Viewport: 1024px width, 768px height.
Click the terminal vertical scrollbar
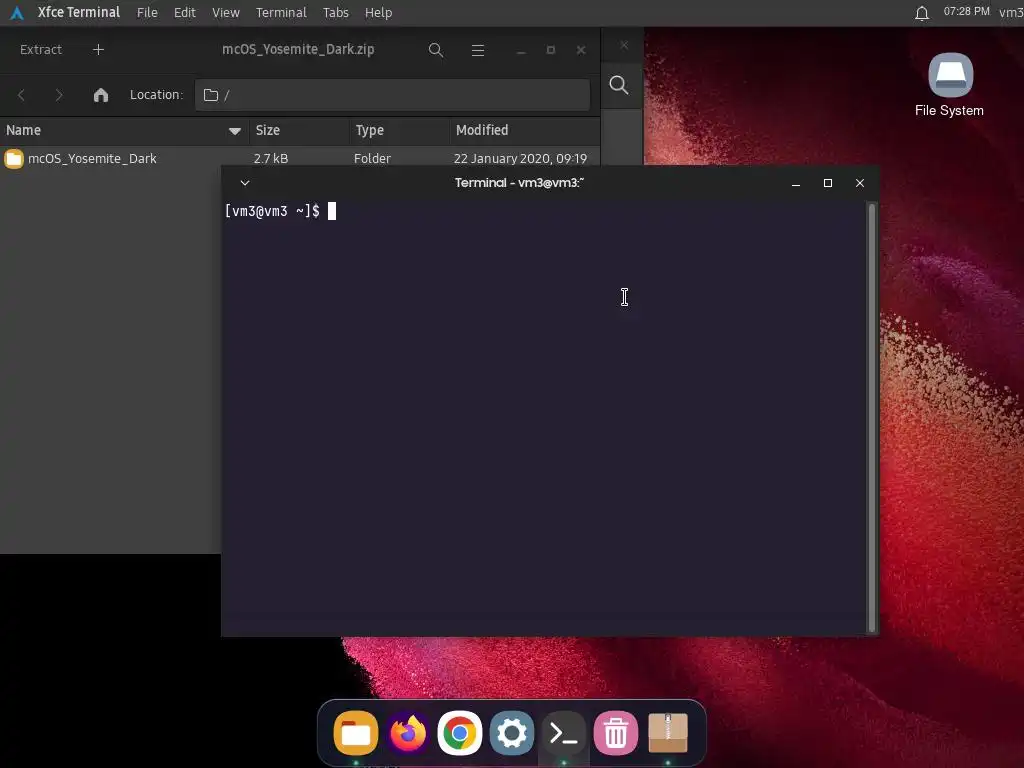pos(871,418)
